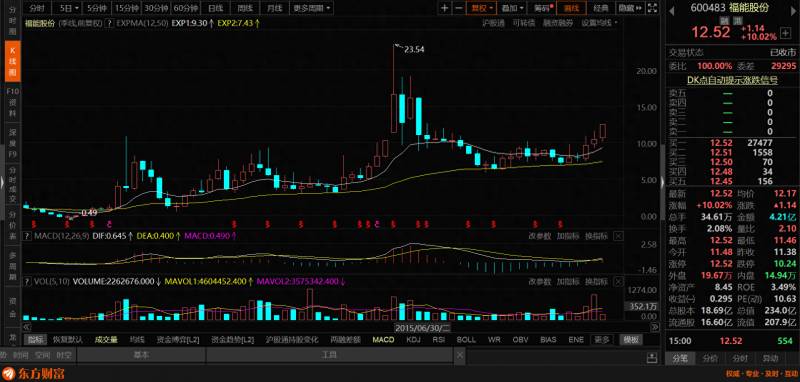Click 换指标 in VOL panel
The image size is (800, 382).
point(596,282)
